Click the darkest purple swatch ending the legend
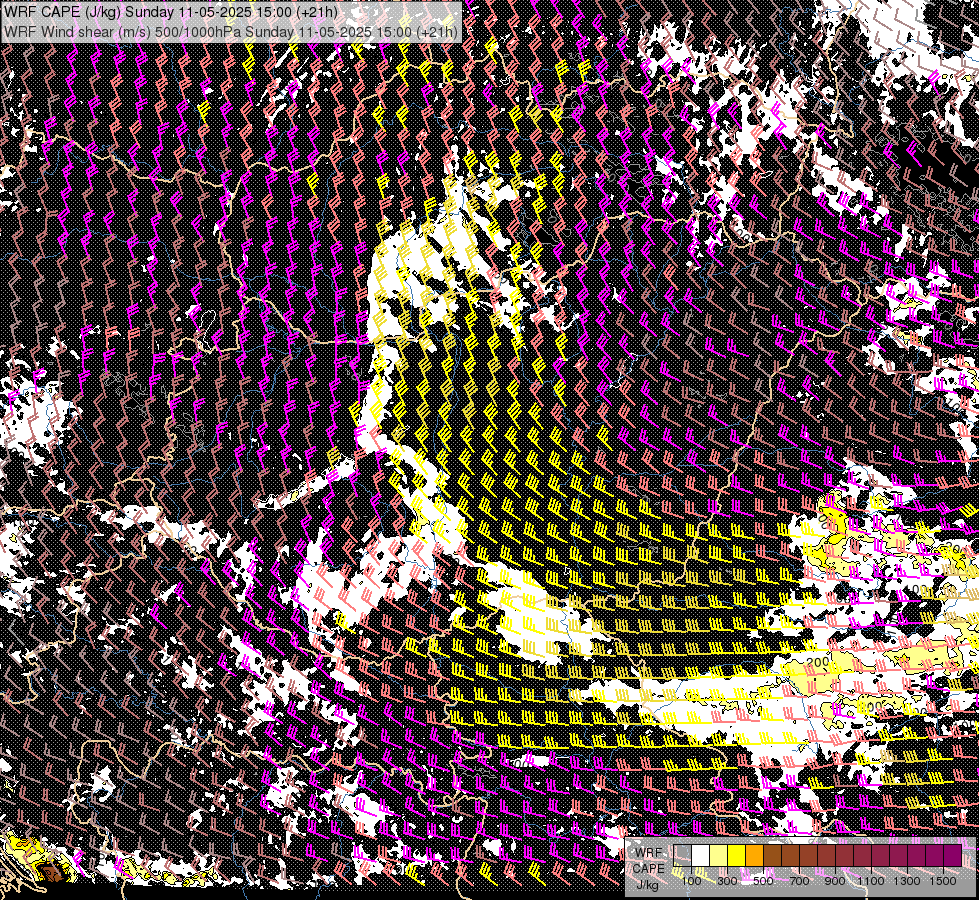Screen dimensions: 979x900 [952, 856]
